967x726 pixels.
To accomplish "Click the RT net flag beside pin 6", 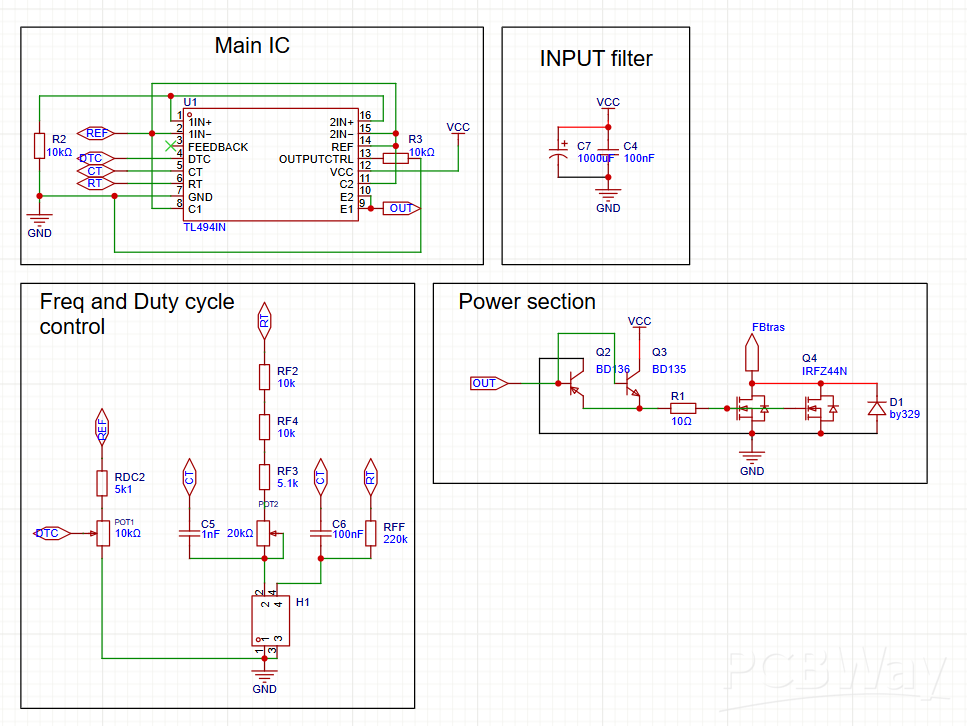I will pos(96,183).
